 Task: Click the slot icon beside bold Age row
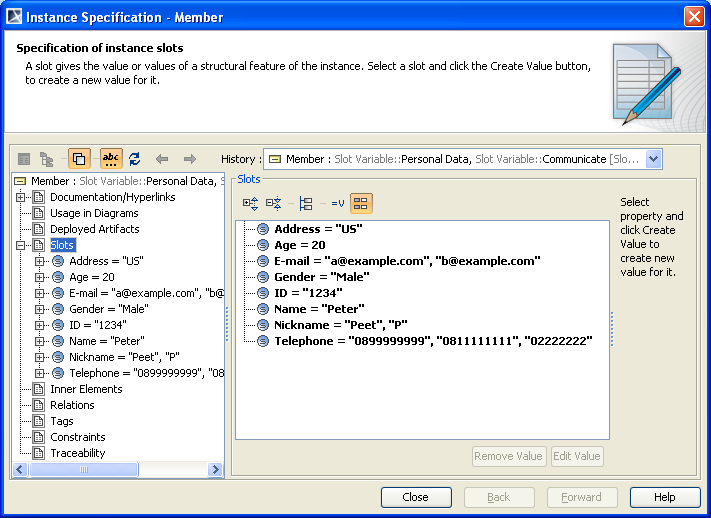263,245
